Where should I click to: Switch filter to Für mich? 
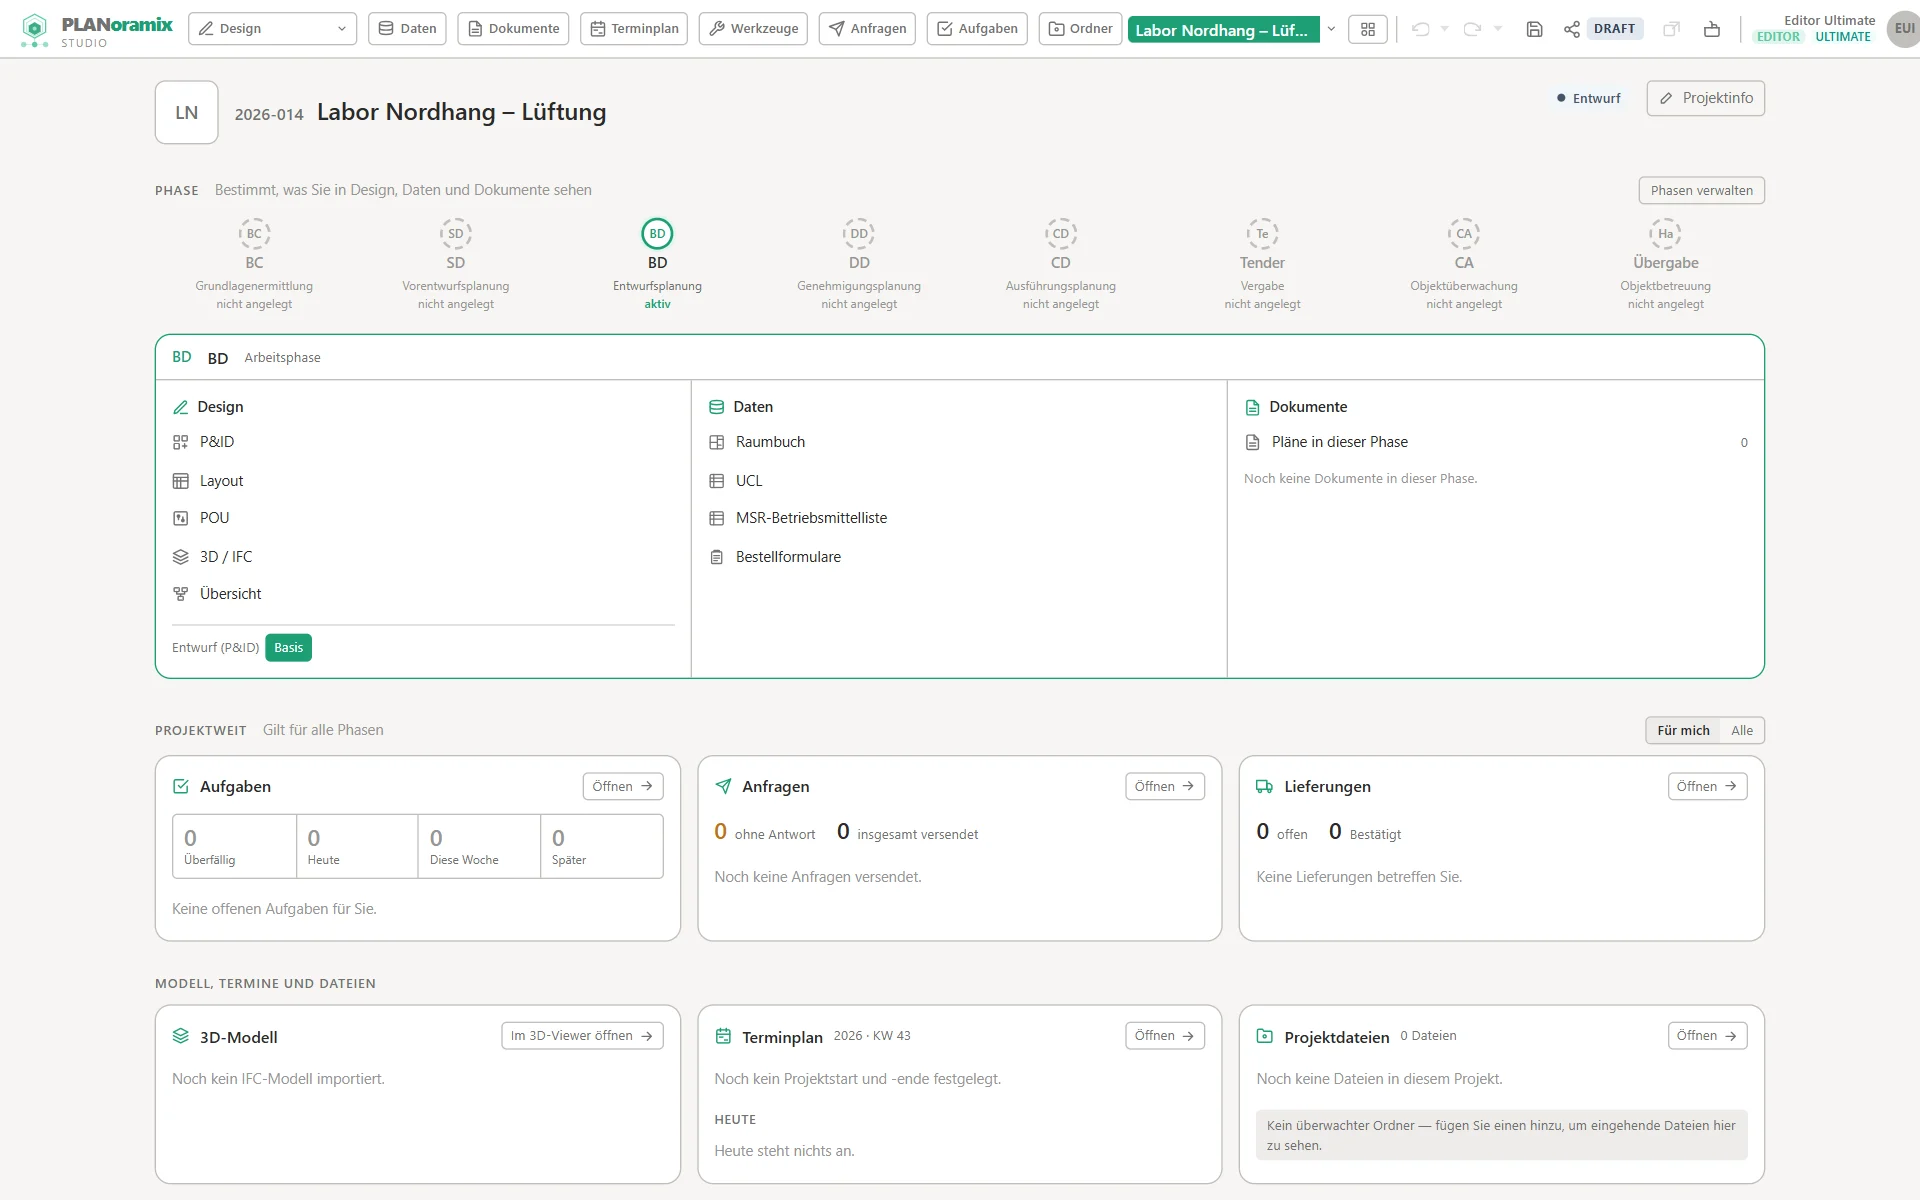[x=1683, y=730]
